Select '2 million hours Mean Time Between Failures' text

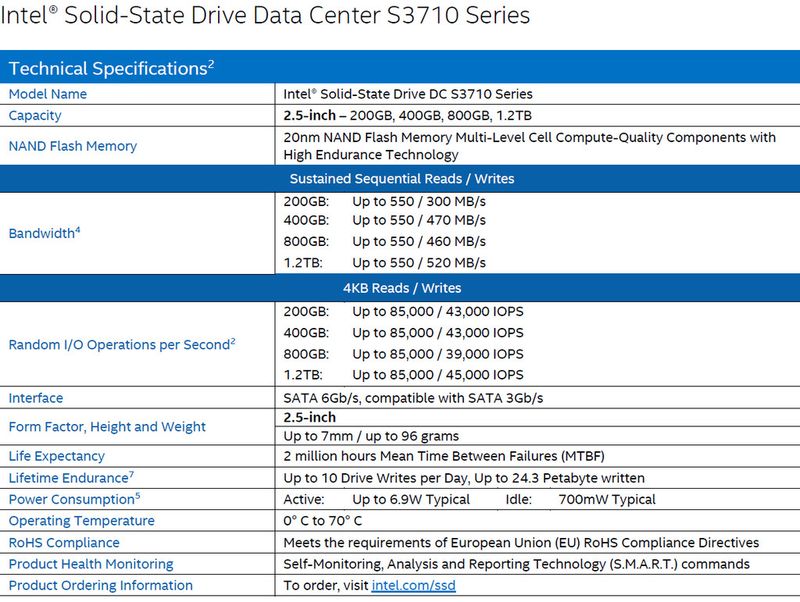click(x=420, y=456)
